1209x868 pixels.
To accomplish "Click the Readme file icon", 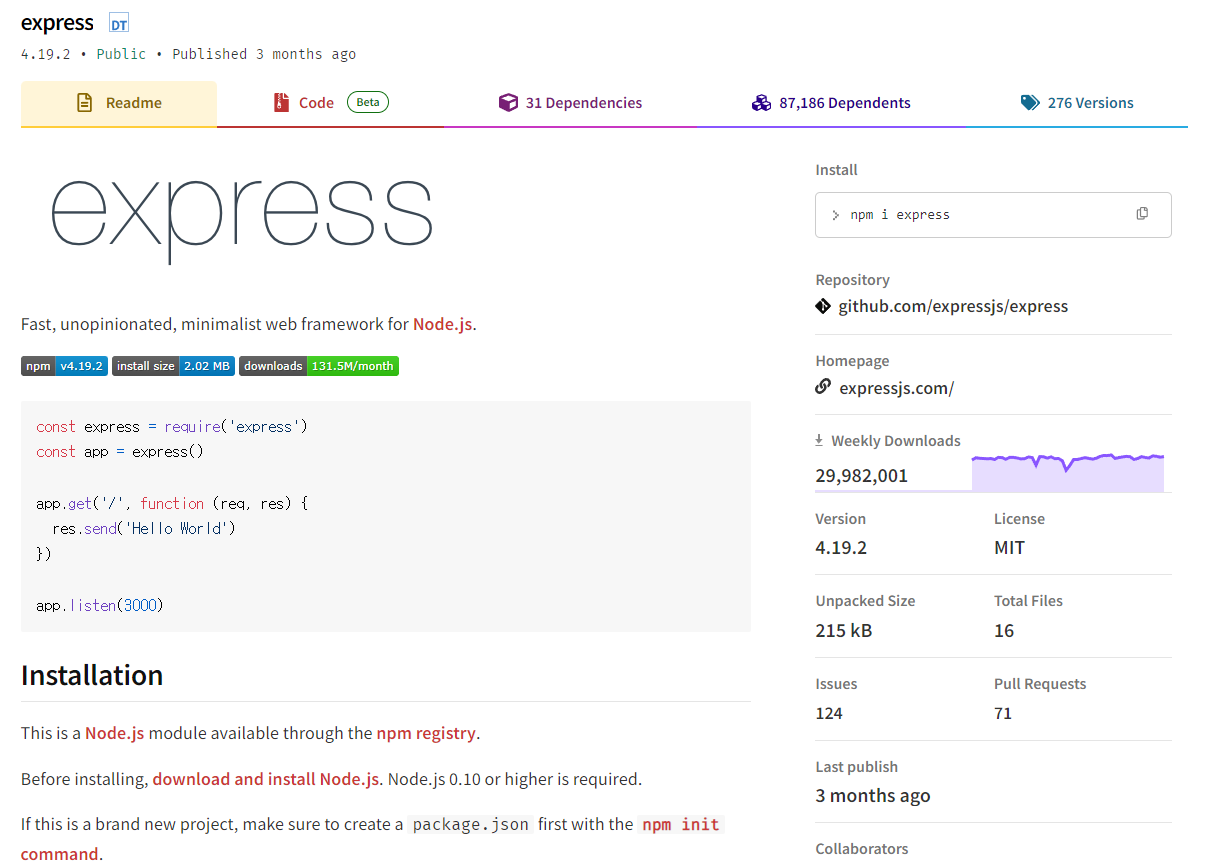I will pos(85,103).
